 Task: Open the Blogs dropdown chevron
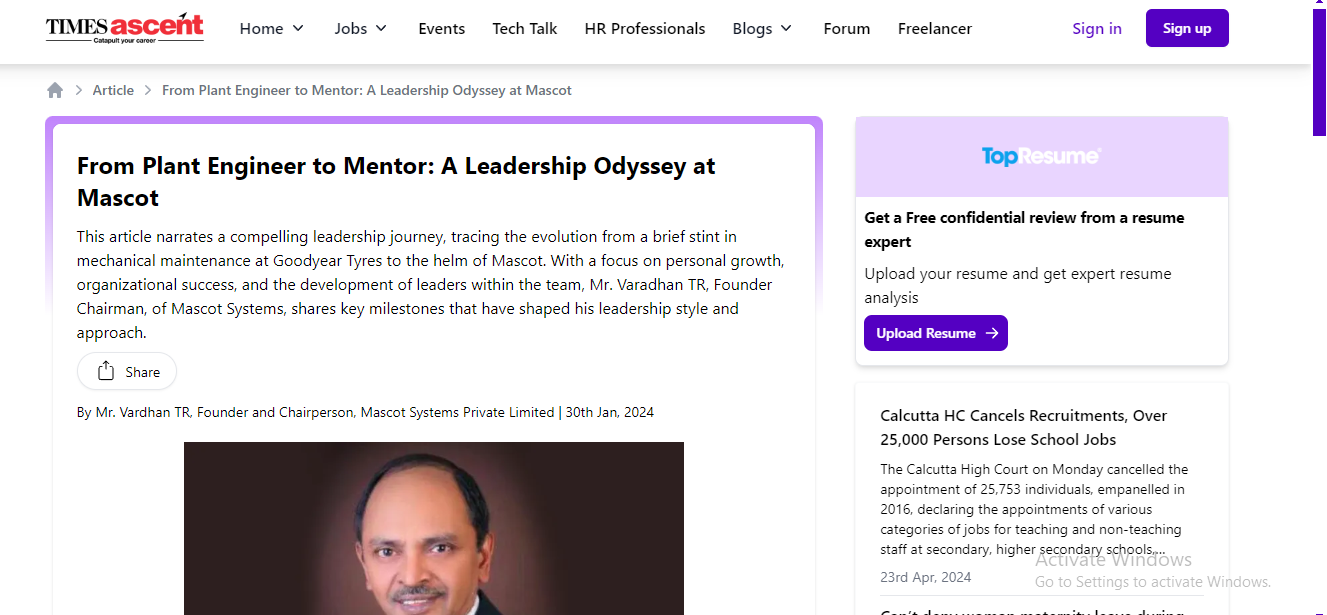coord(786,29)
